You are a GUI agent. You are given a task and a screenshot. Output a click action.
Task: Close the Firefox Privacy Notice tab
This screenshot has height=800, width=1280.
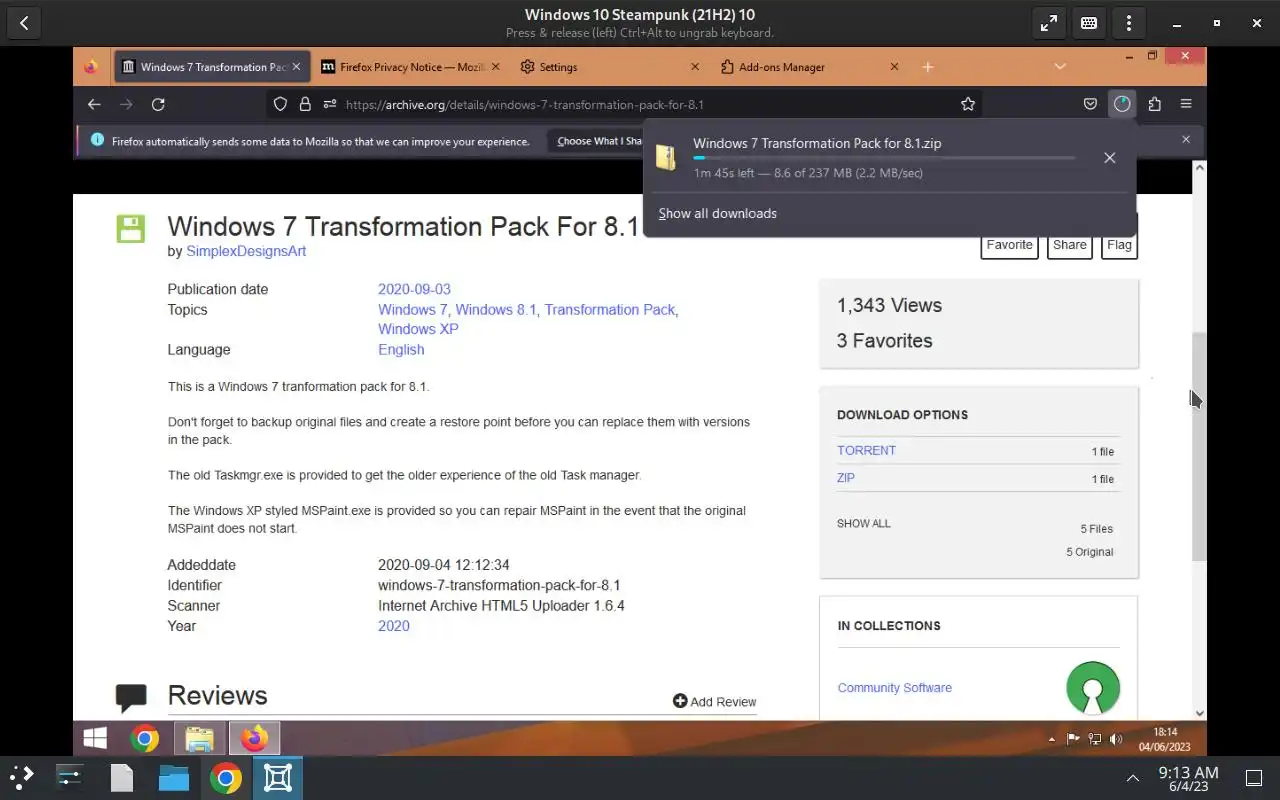(x=496, y=67)
